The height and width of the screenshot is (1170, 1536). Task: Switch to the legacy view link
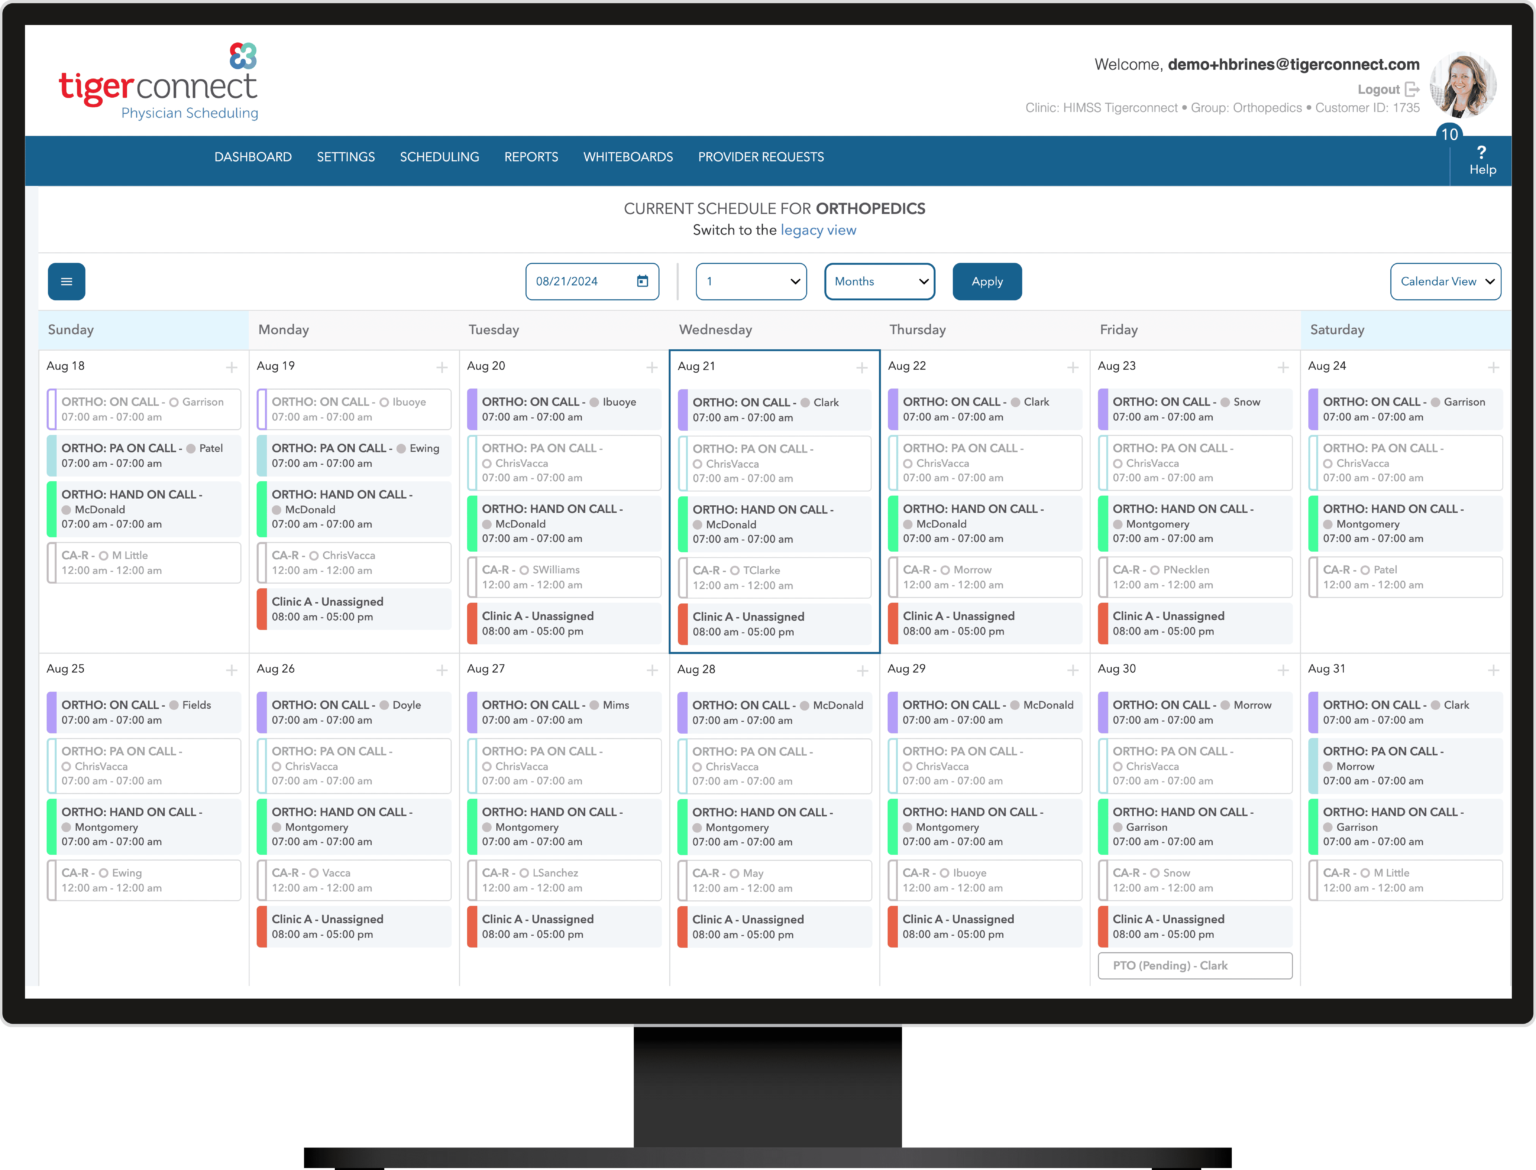(x=818, y=230)
